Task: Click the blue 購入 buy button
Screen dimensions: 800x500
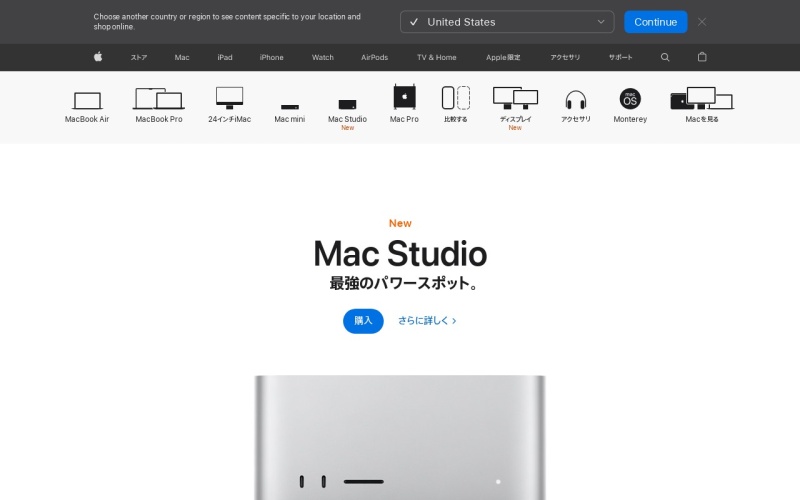Action: pyautogui.click(x=363, y=321)
